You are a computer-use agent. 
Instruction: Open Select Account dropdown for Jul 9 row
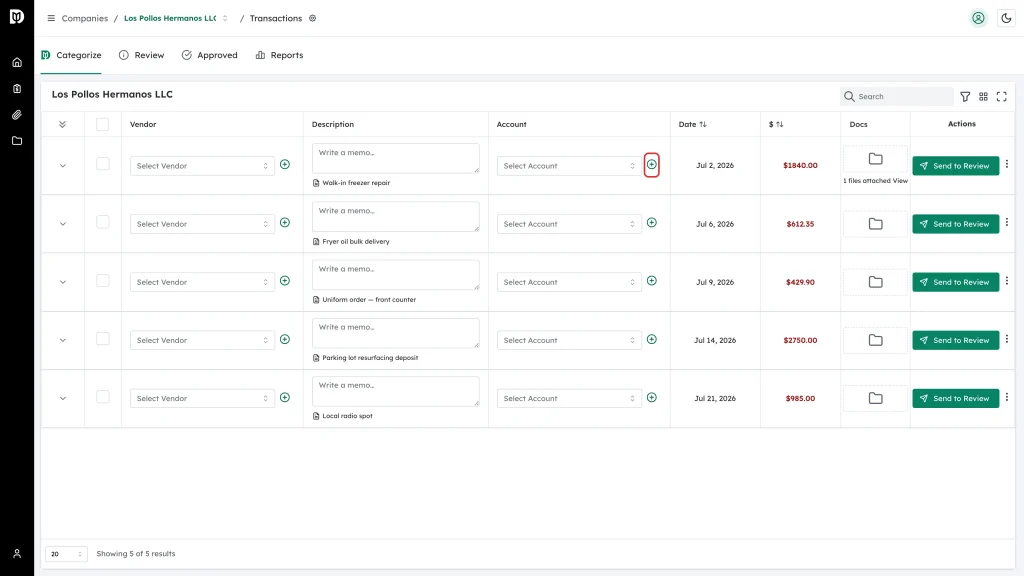tap(569, 282)
